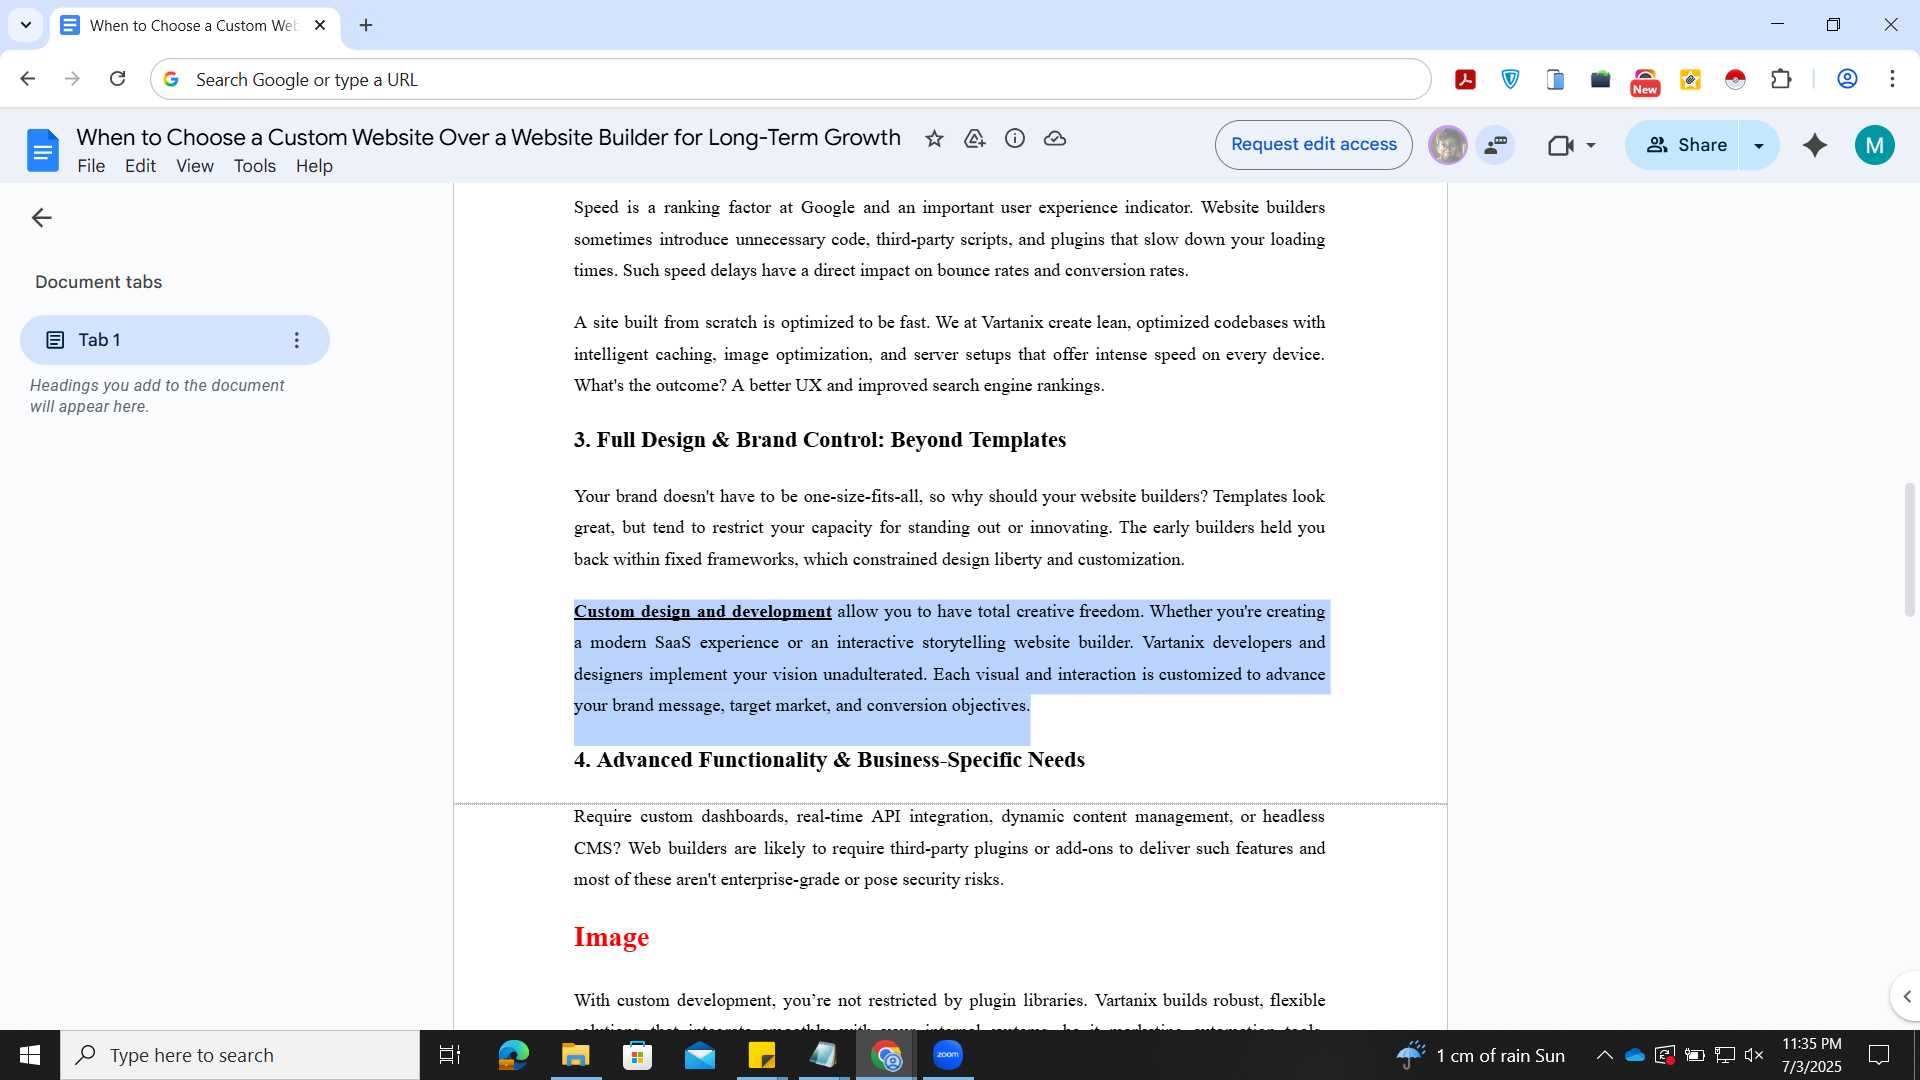Click the Windows taskbar search box
This screenshot has height=1080, width=1920.
coord(240,1055)
